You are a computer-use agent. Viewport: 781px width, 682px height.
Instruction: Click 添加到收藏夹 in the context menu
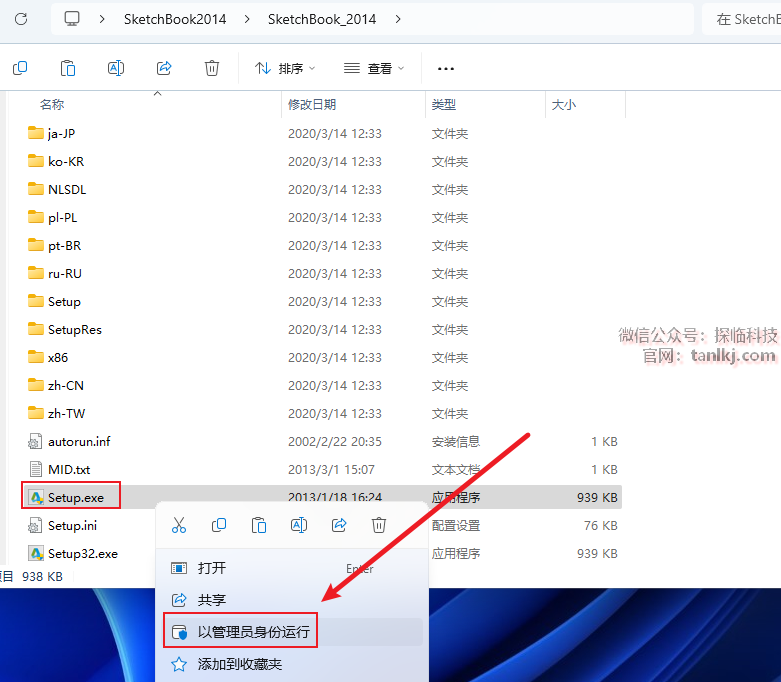click(240, 664)
